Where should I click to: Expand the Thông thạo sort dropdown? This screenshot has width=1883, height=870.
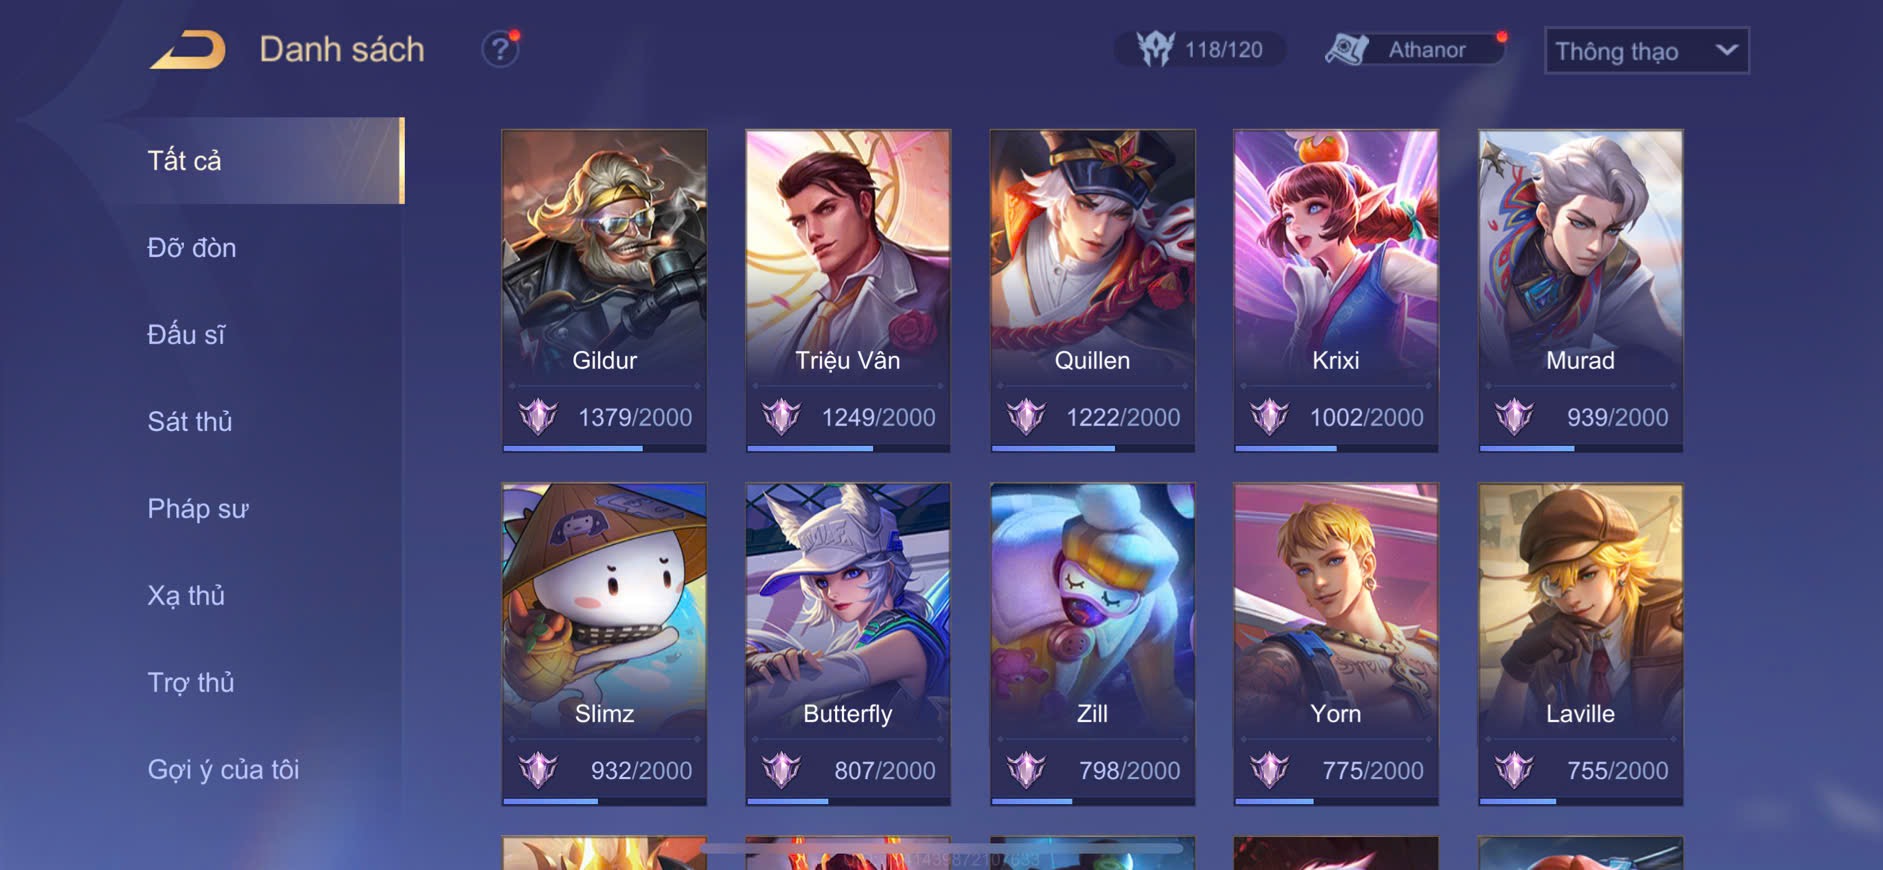[x=1646, y=50]
